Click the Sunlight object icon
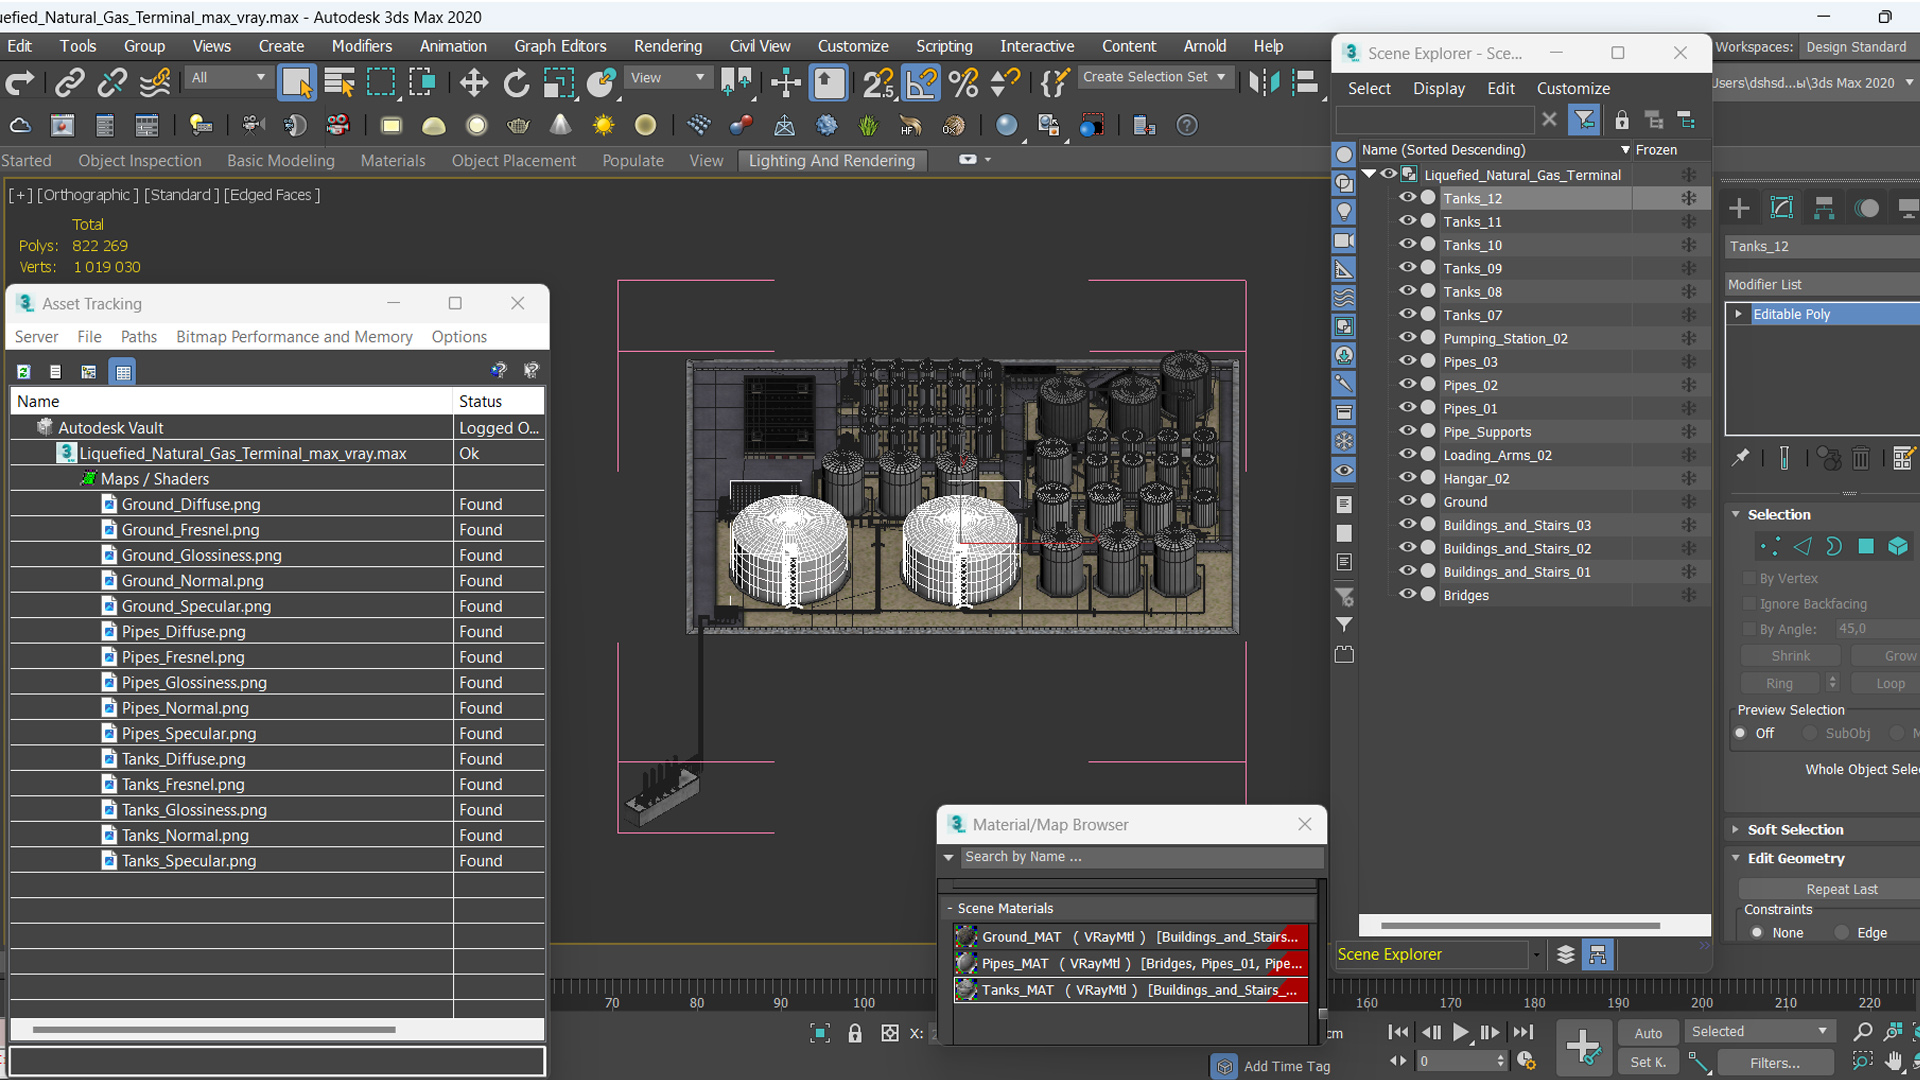The width and height of the screenshot is (1920, 1080). click(603, 126)
